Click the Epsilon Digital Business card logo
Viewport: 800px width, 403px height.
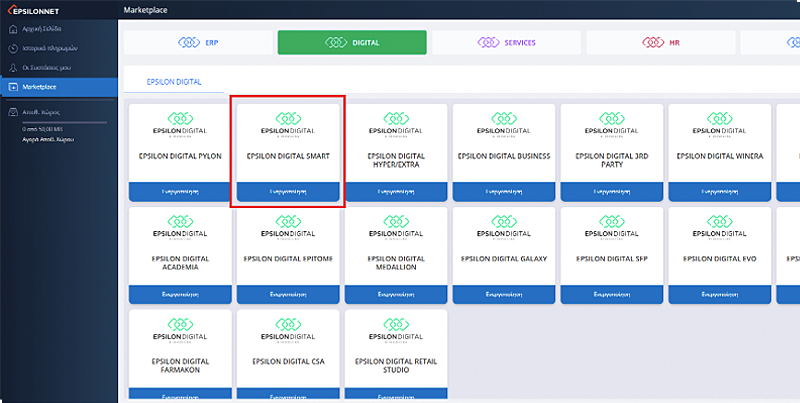pos(504,124)
